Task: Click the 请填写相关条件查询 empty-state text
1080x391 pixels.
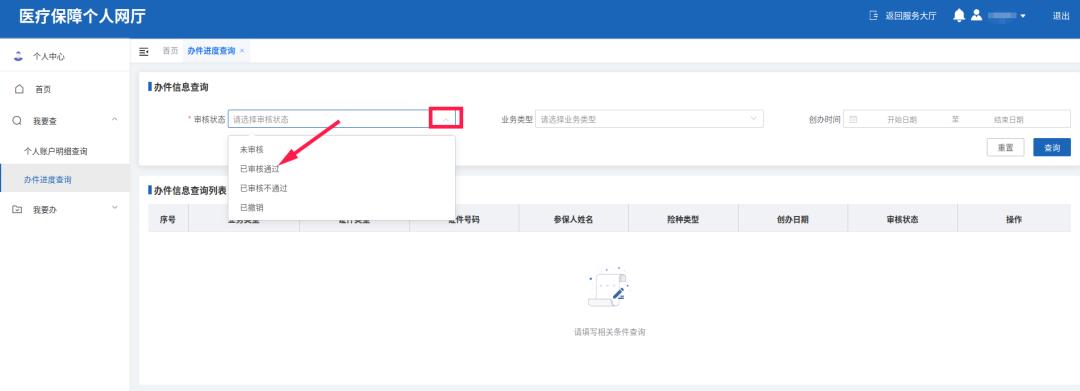Action: [x=610, y=332]
